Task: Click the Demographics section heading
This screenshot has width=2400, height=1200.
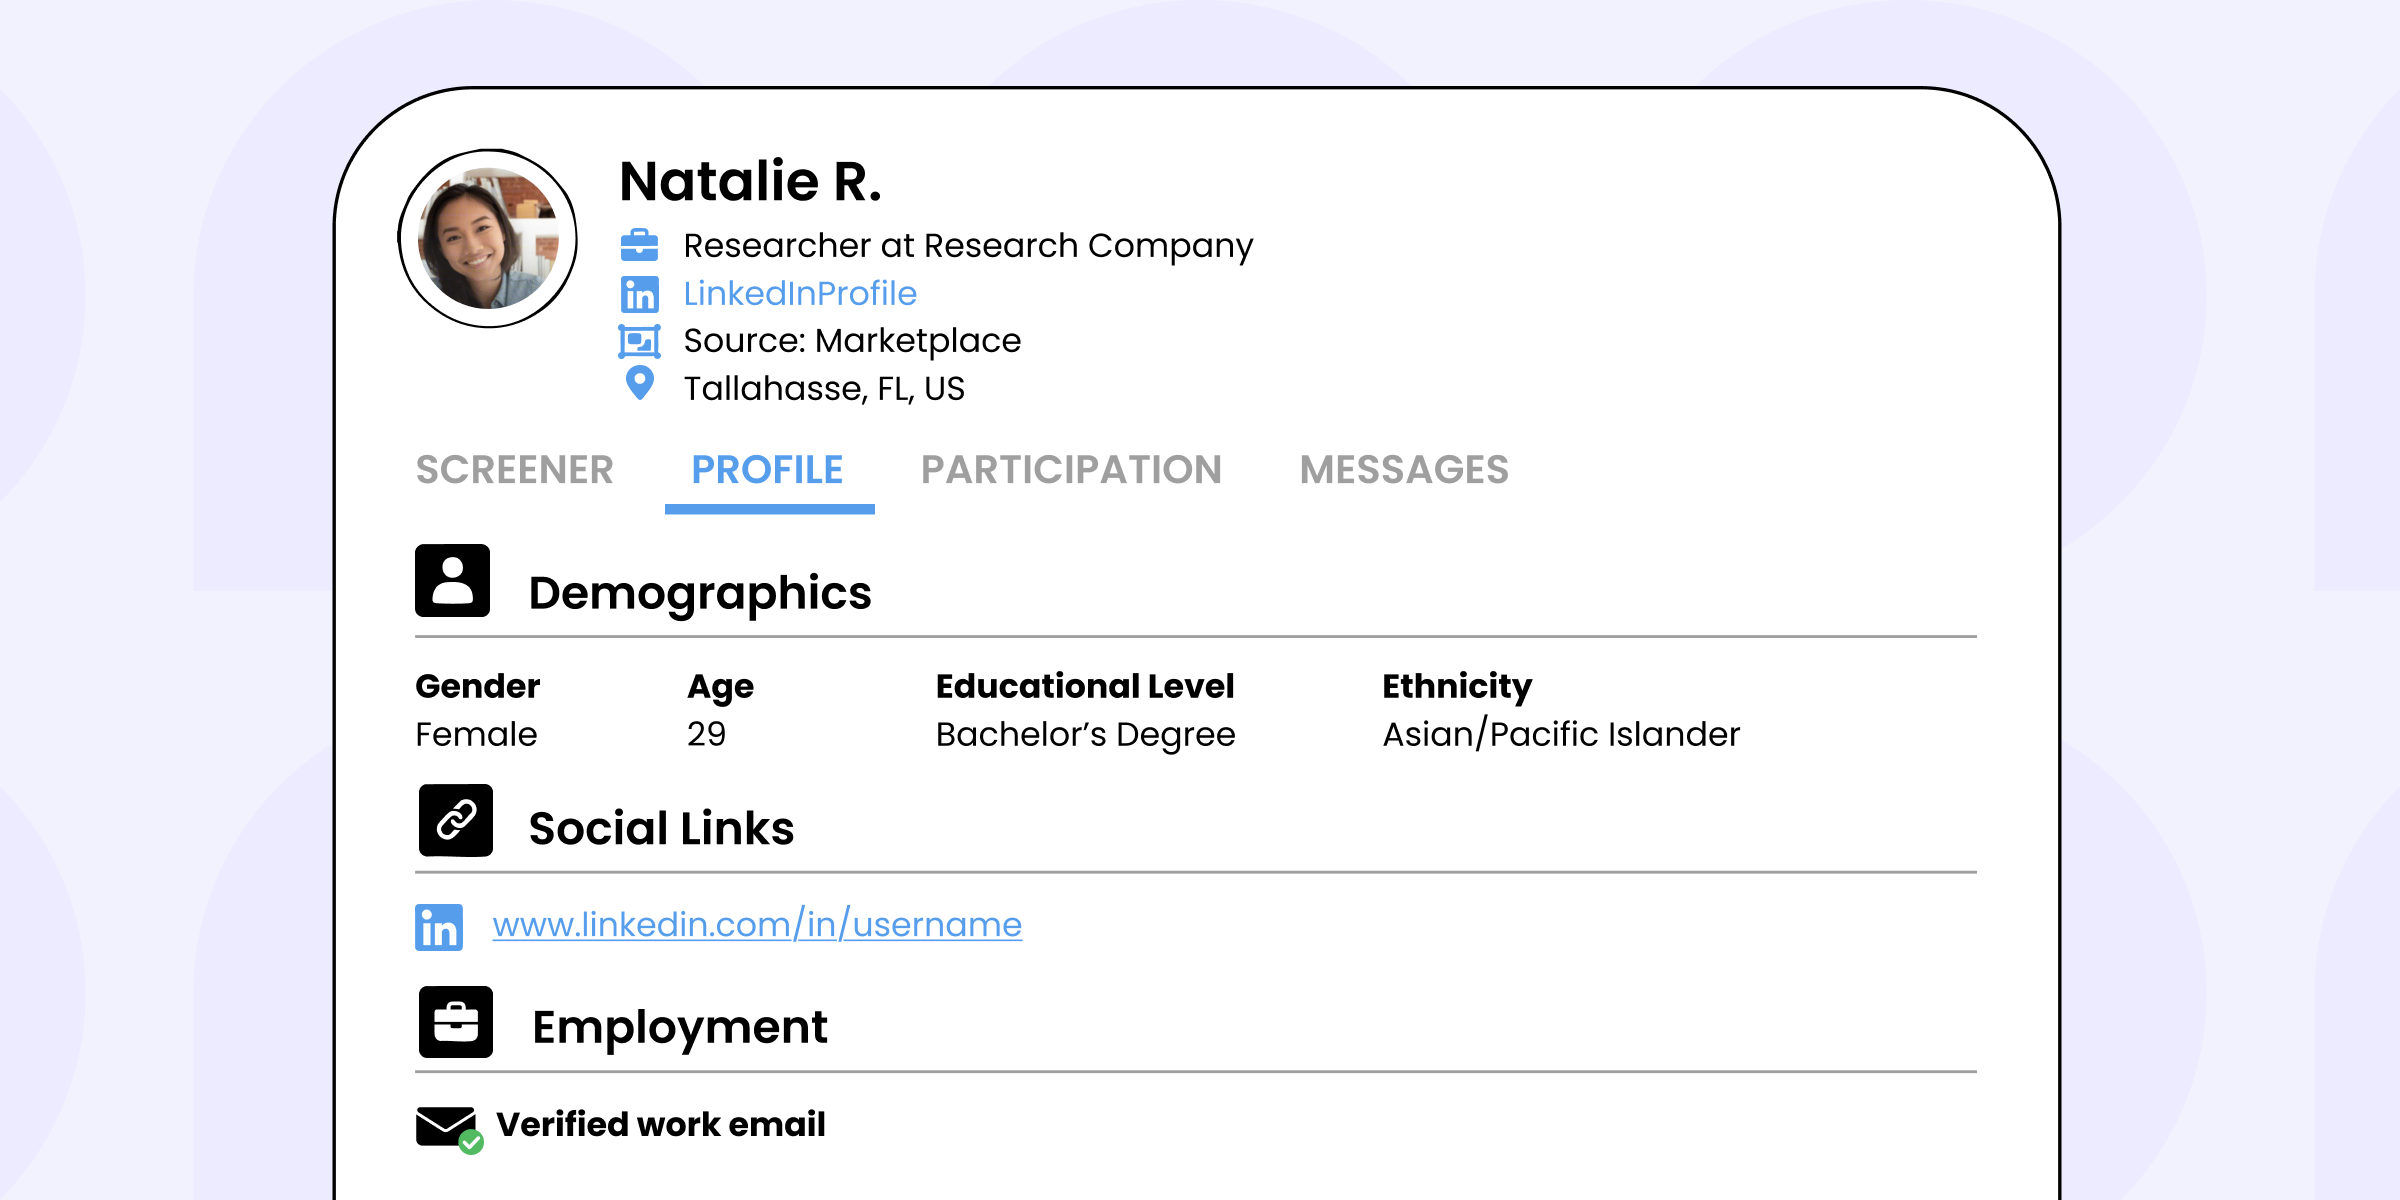Action: tap(699, 593)
